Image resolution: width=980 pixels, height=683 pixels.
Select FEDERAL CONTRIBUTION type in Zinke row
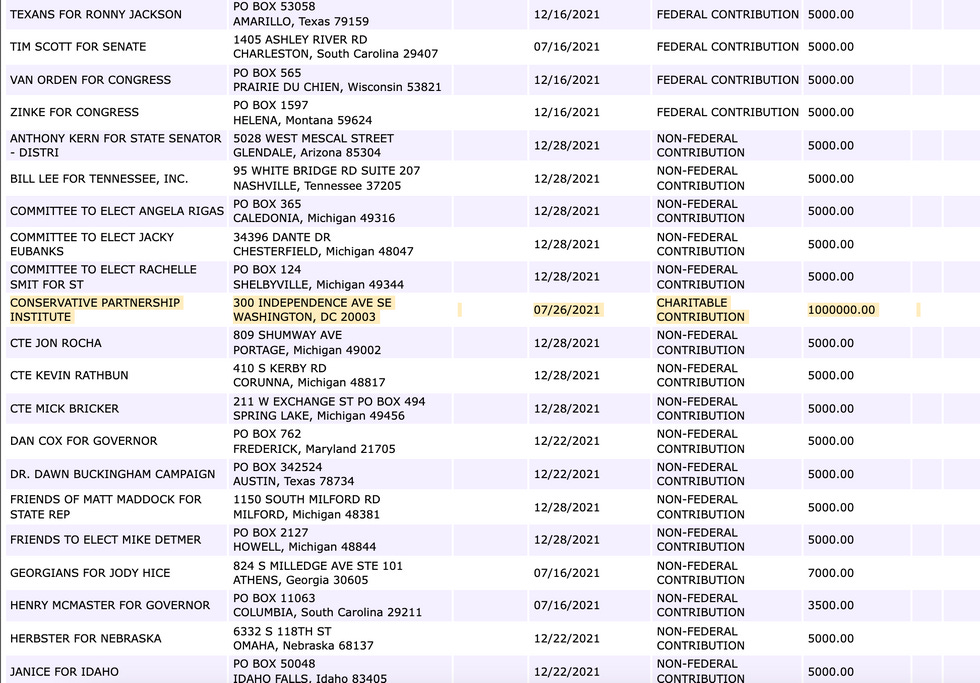pyautogui.click(x=728, y=112)
